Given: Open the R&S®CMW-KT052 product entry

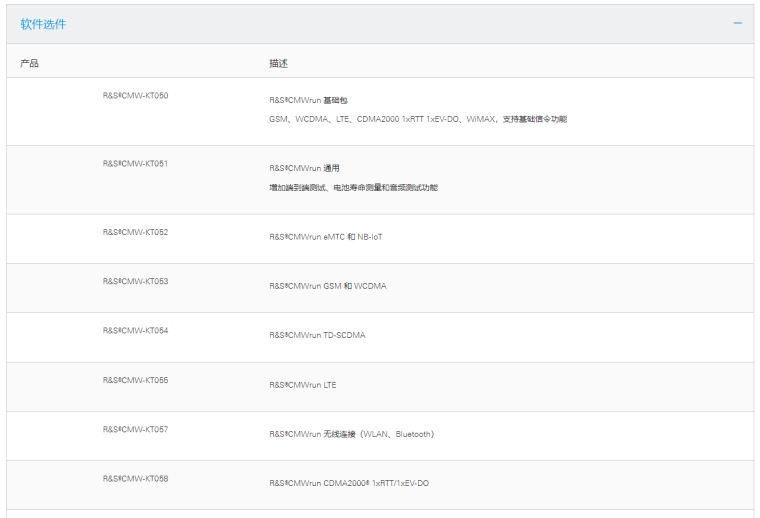Looking at the screenshot, I should click(135, 233).
